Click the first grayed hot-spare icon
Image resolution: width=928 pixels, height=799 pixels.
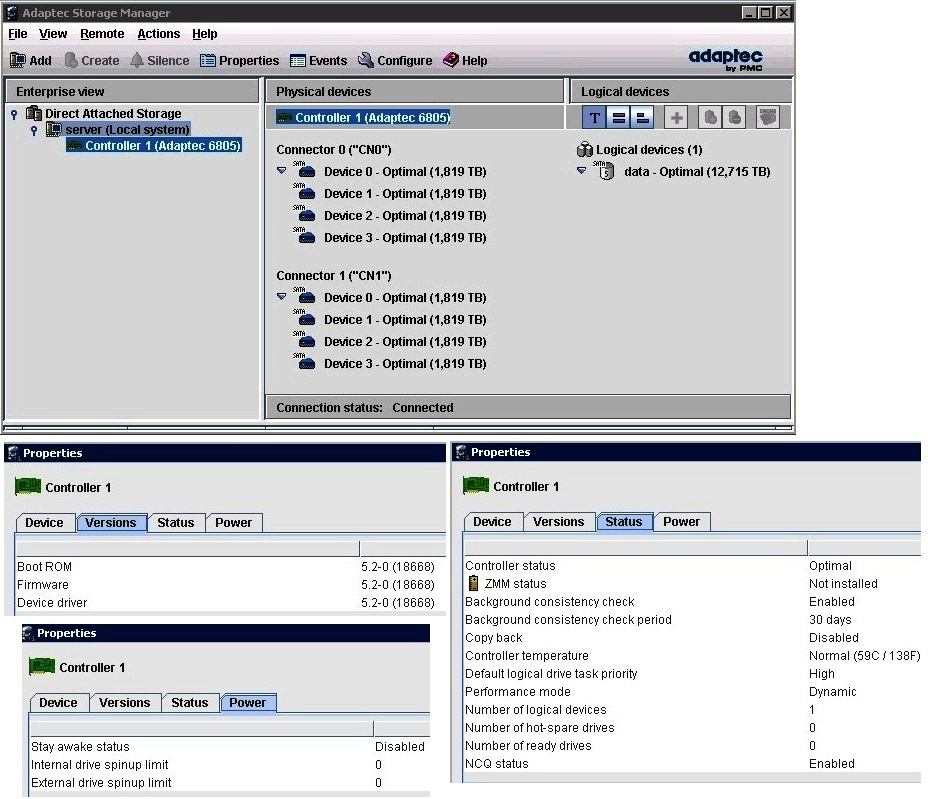pyautogui.click(x=710, y=118)
